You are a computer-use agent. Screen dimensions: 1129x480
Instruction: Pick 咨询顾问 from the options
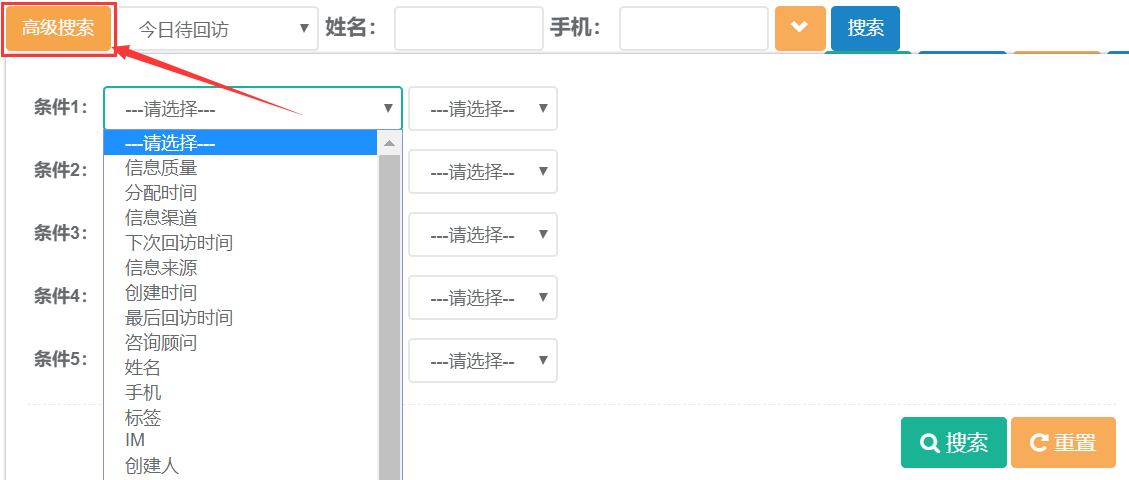click(161, 343)
